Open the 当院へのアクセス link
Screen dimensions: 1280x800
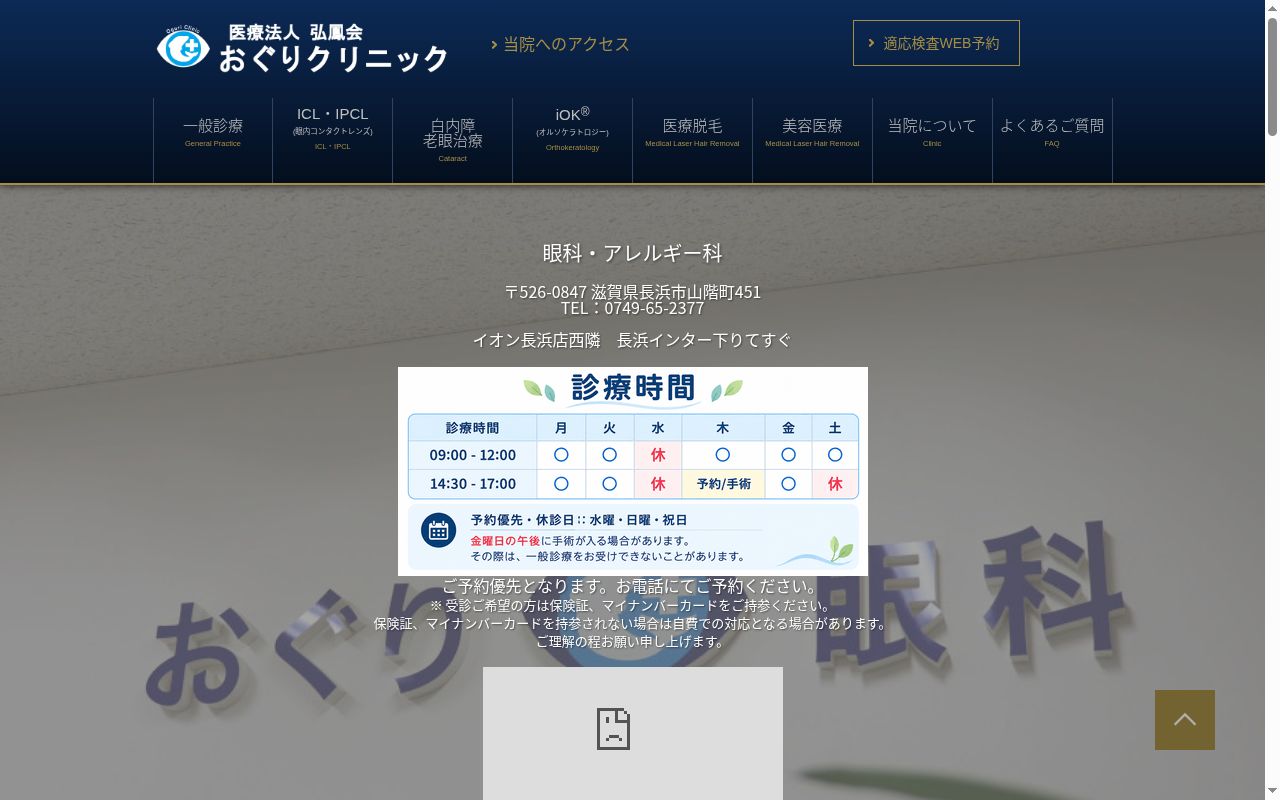point(561,44)
